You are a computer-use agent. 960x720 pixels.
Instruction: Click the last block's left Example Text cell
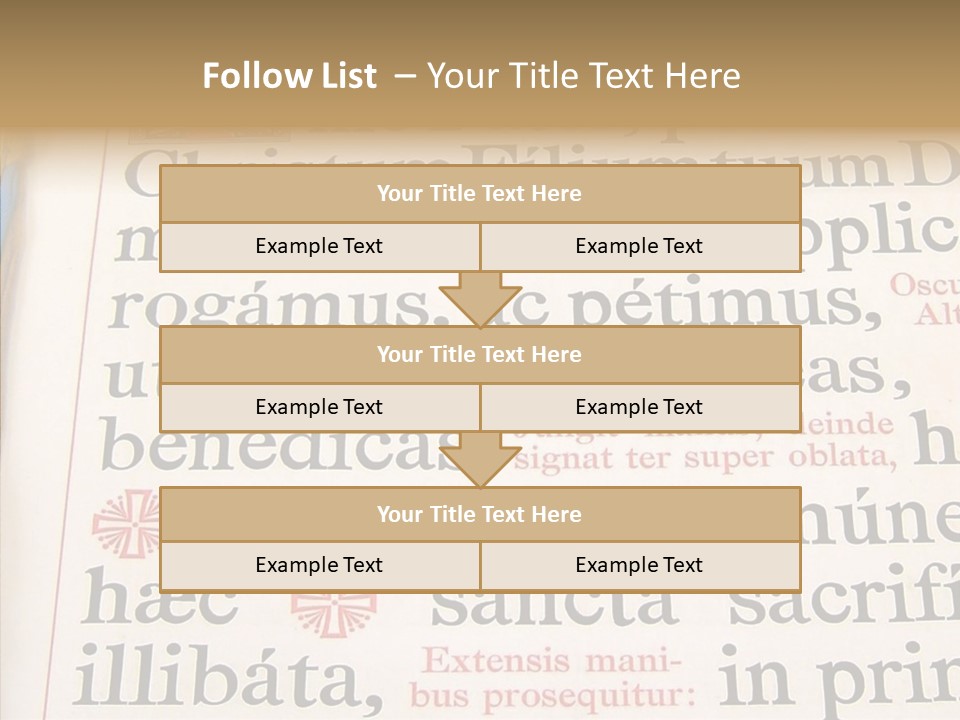click(320, 565)
